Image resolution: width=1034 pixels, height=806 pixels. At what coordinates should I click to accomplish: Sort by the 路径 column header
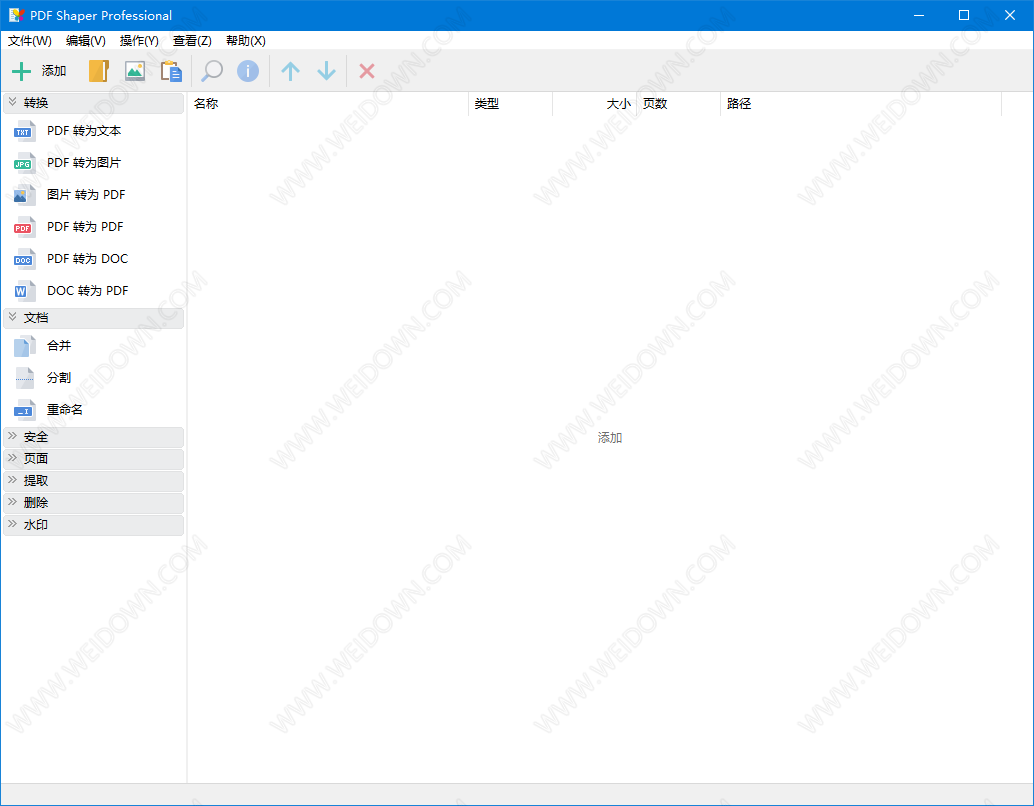861,104
